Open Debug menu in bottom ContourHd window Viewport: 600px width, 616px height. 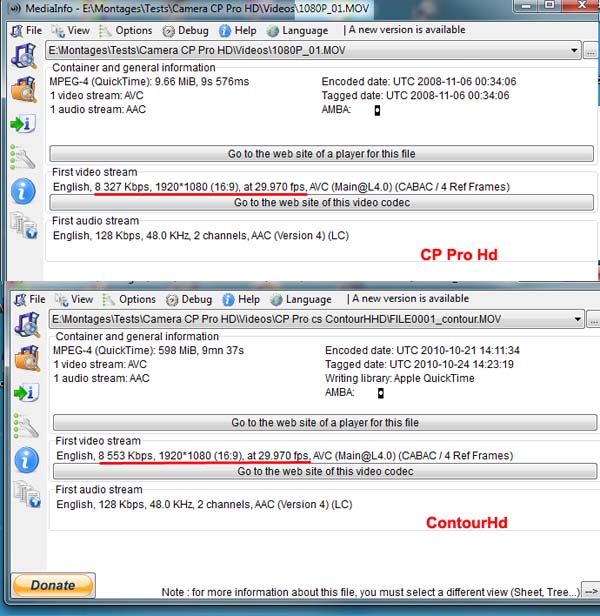[x=189, y=299]
